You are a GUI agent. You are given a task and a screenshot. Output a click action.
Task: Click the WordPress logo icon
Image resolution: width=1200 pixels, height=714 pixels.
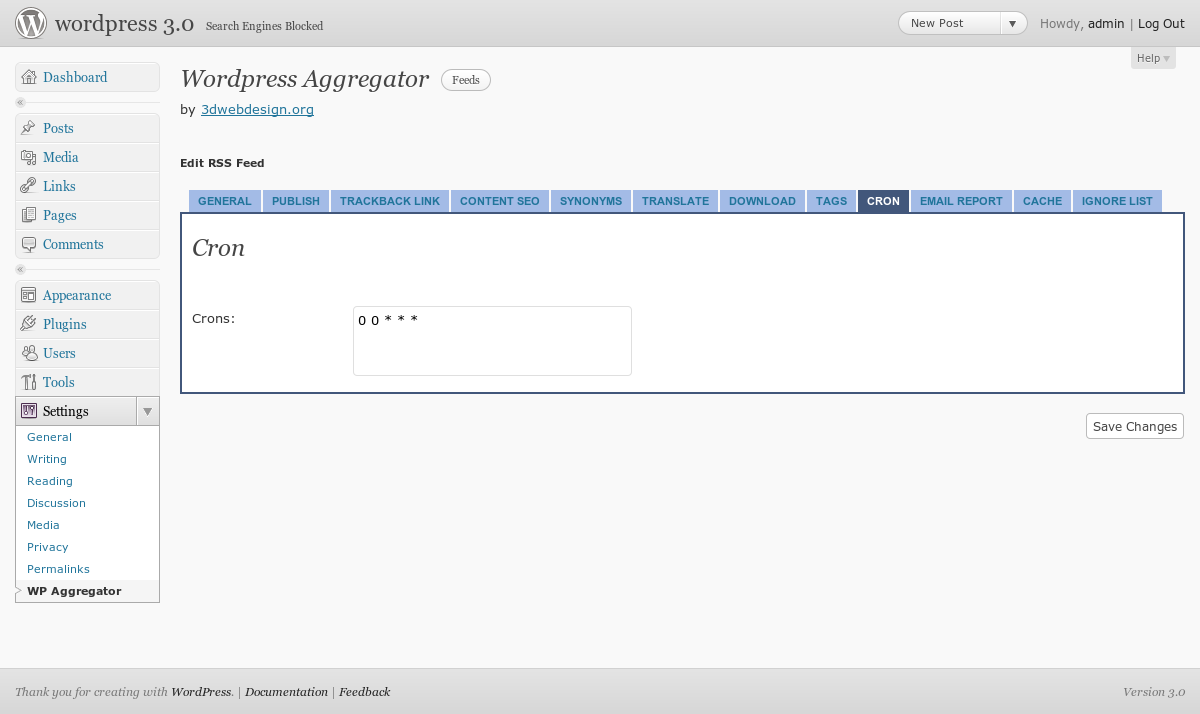tap(30, 23)
